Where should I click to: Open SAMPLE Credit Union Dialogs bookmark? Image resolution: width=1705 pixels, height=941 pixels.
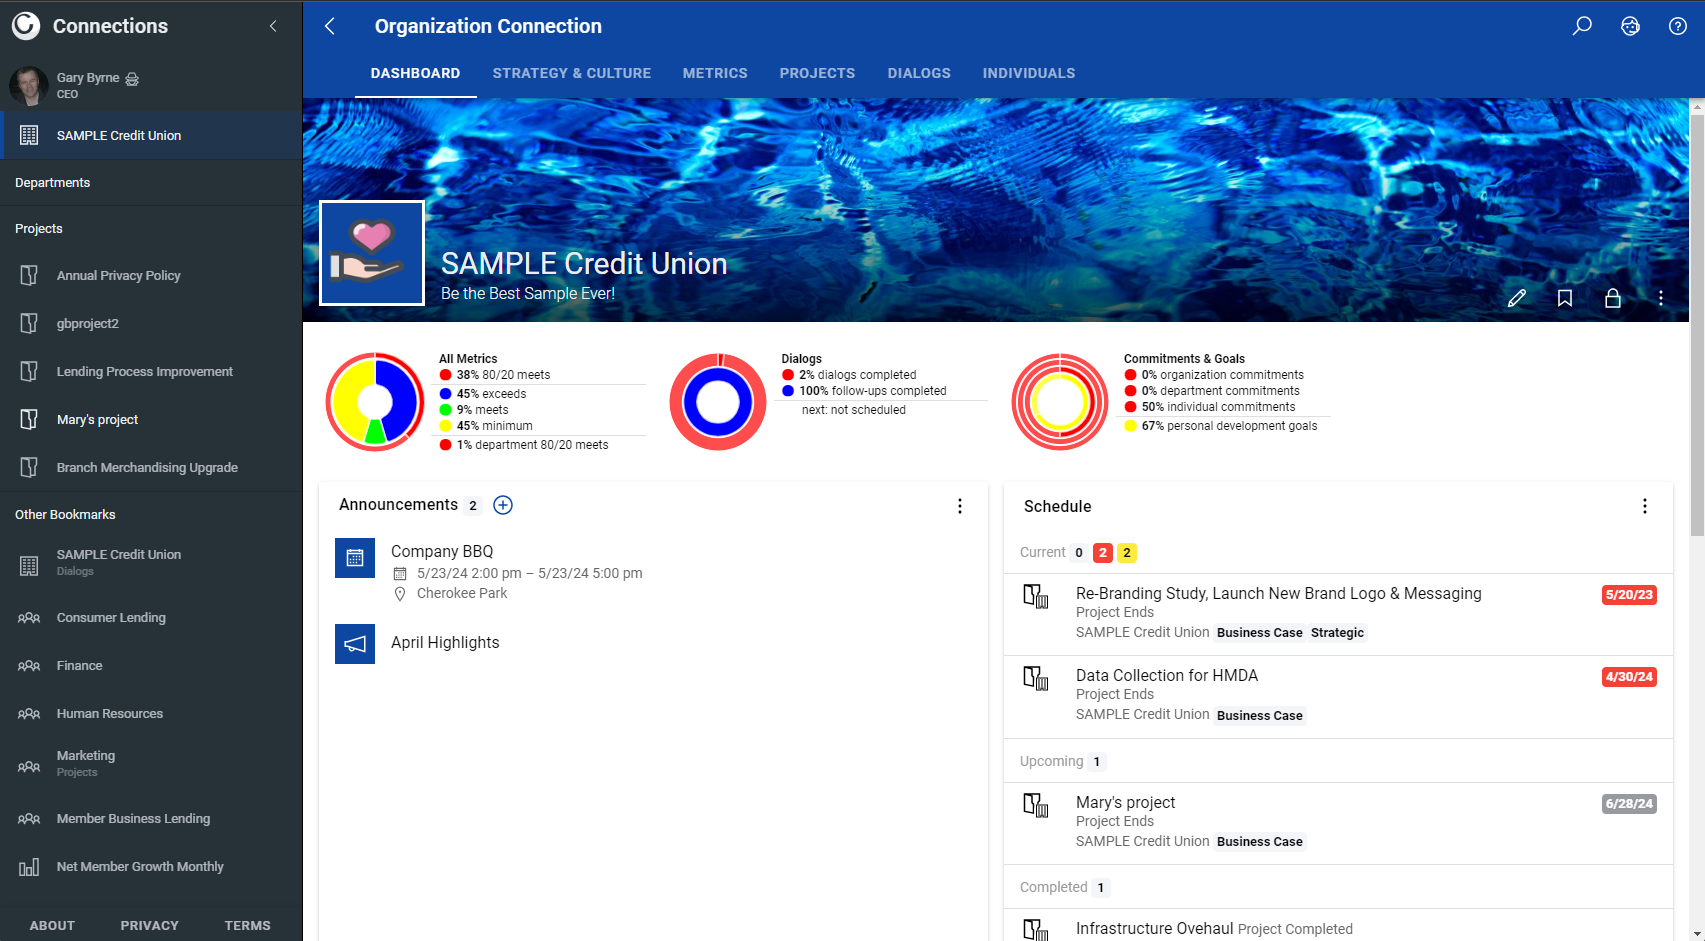(x=151, y=562)
